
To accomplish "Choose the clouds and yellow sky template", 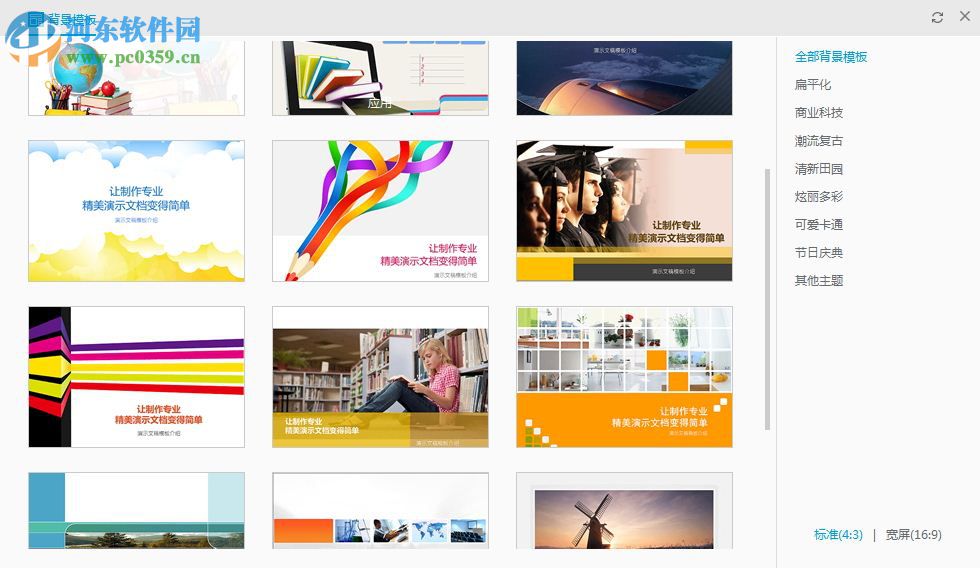I will tap(136, 211).
